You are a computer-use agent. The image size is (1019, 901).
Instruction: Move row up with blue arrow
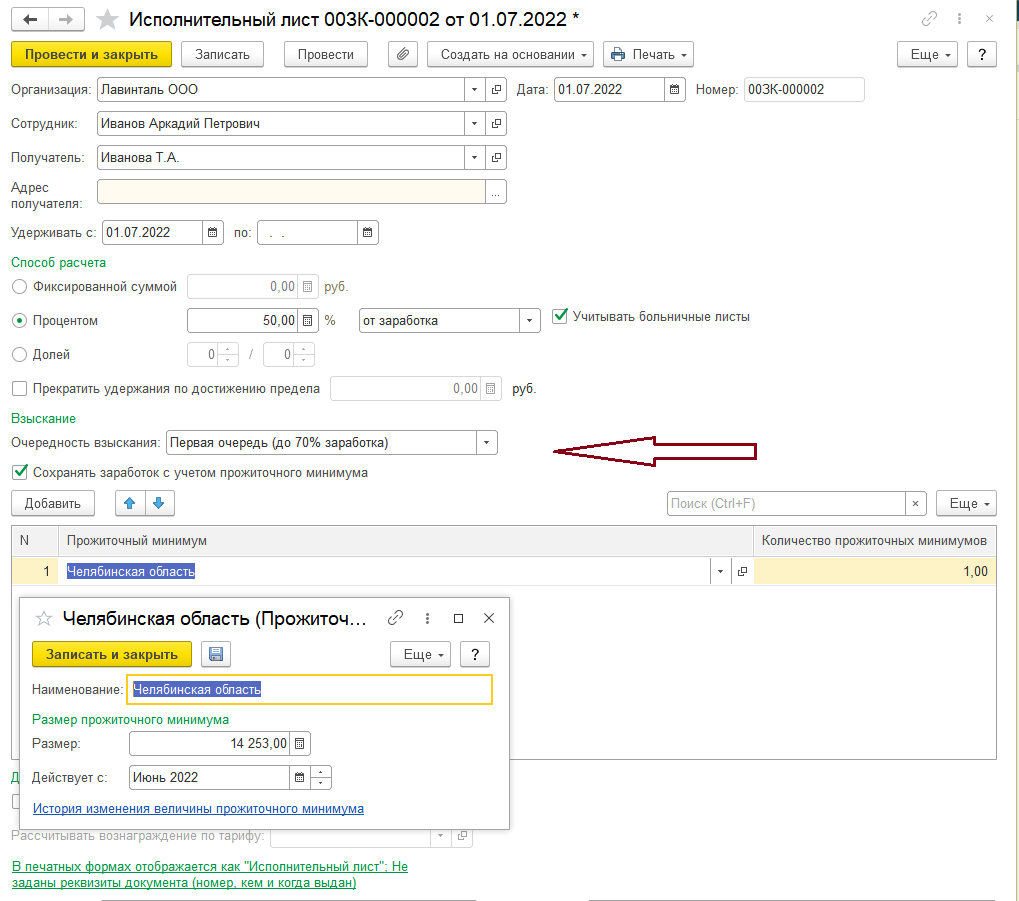[x=128, y=503]
